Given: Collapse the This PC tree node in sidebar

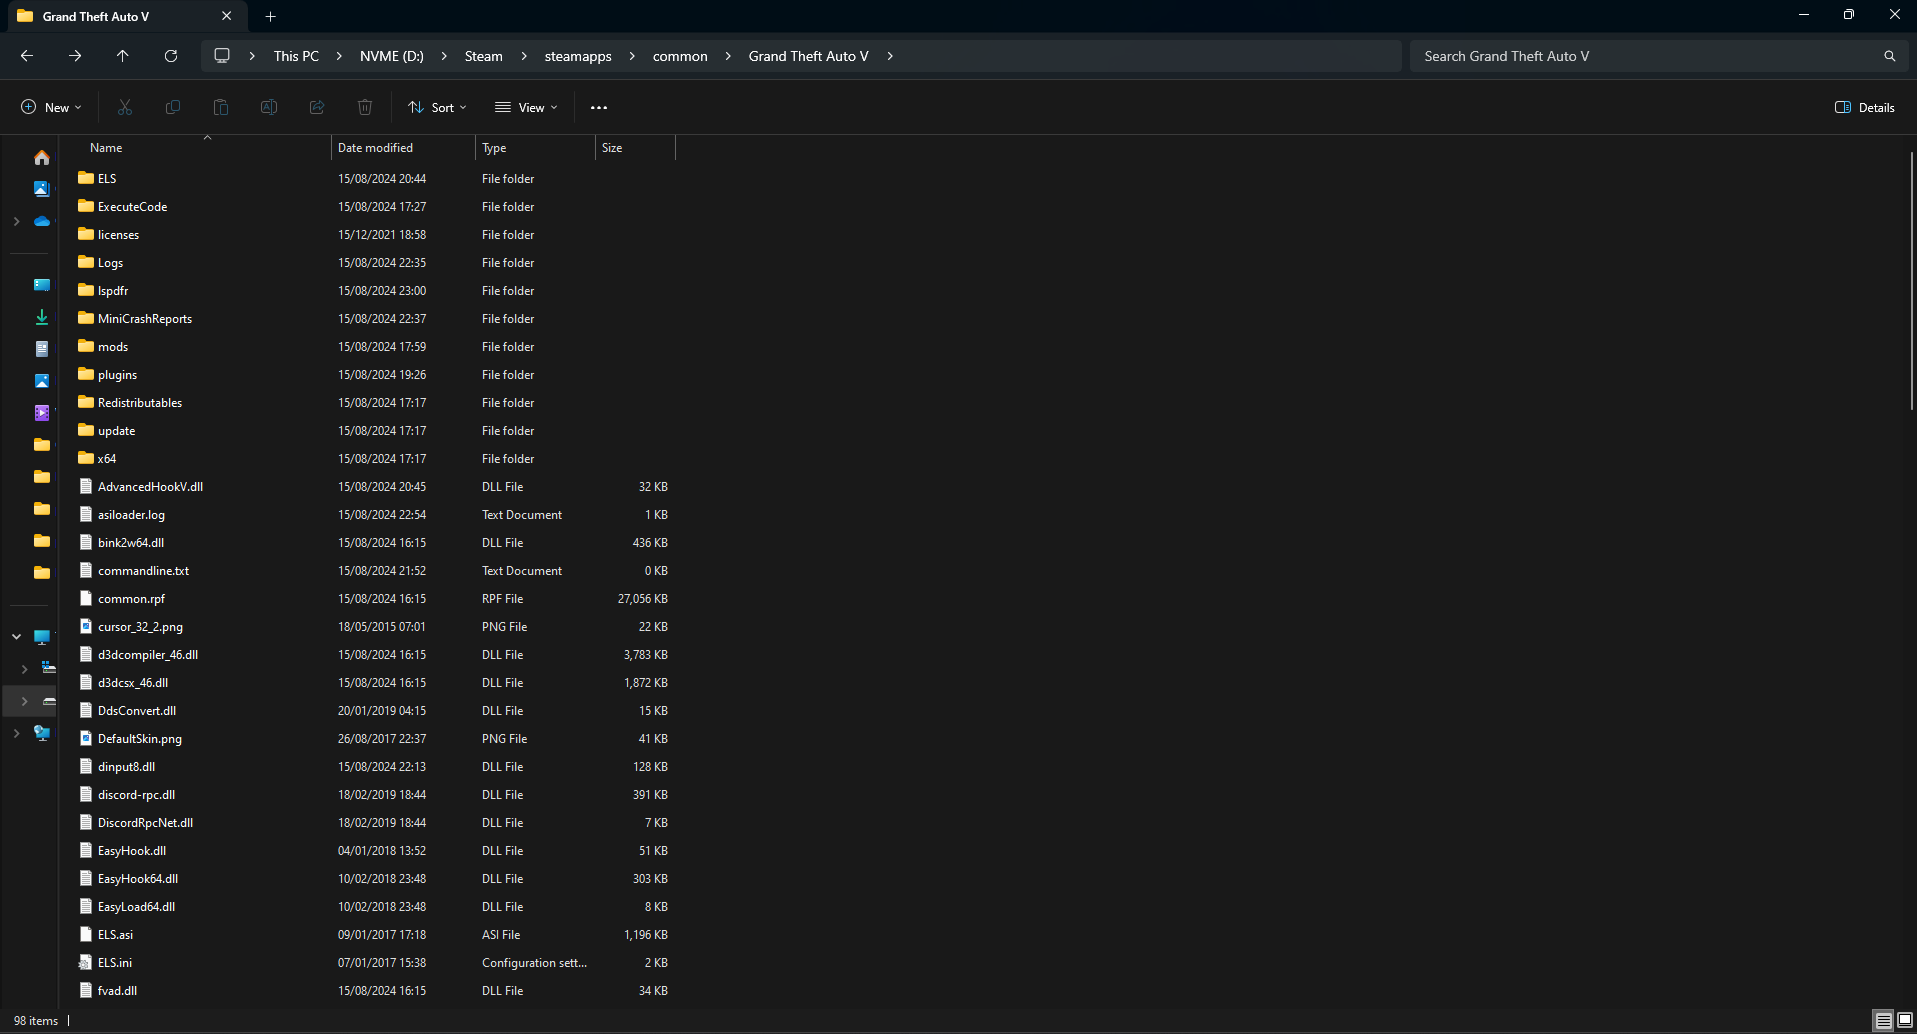Looking at the screenshot, I should click(x=16, y=637).
